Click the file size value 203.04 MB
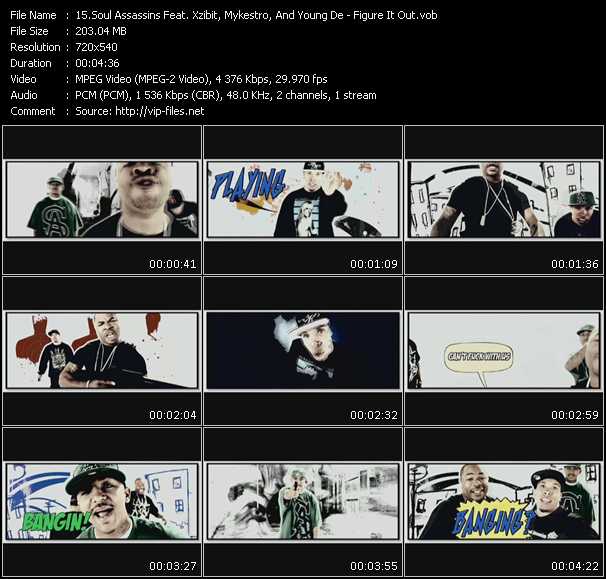 (x=101, y=31)
